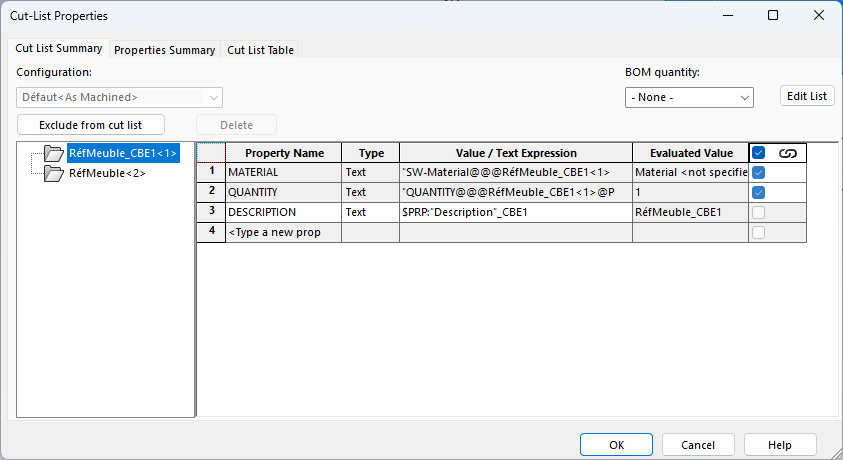This screenshot has width=843, height=460.
Task: Switch to the Cut List Table tab
Action: (x=260, y=50)
